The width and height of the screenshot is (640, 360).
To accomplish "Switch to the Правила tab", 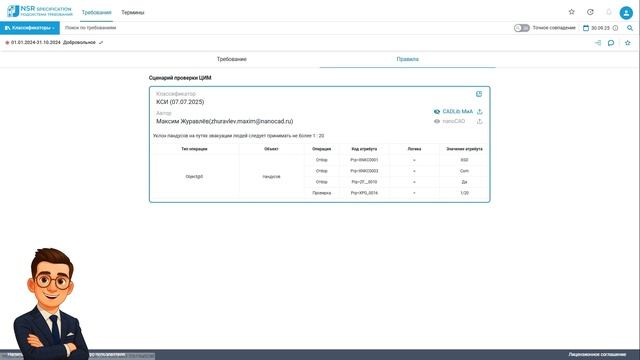I will (x=407, y=59).
